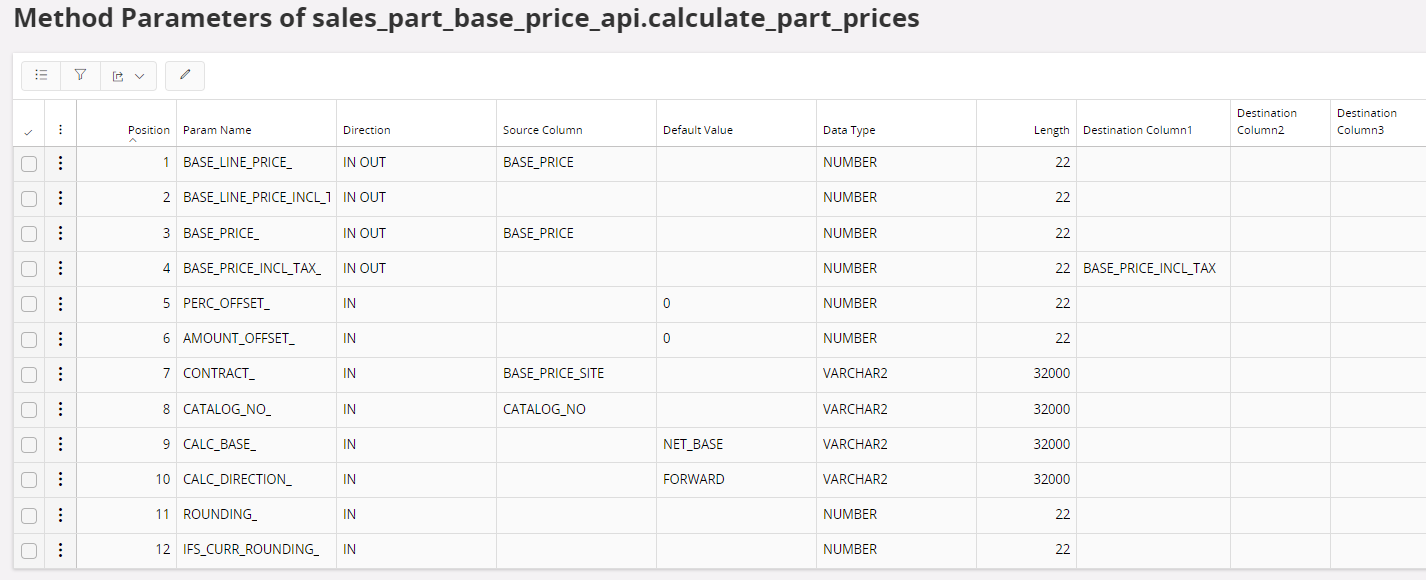Toggle the select-all rows header checkmark
The width and height of the screenshot is (1426, 580).
pyautogui.click(x=28, y=131)
